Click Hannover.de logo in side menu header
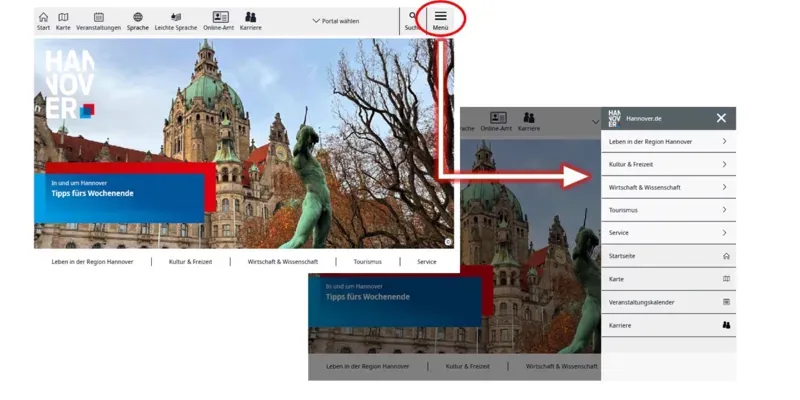 tap(614, 118)
